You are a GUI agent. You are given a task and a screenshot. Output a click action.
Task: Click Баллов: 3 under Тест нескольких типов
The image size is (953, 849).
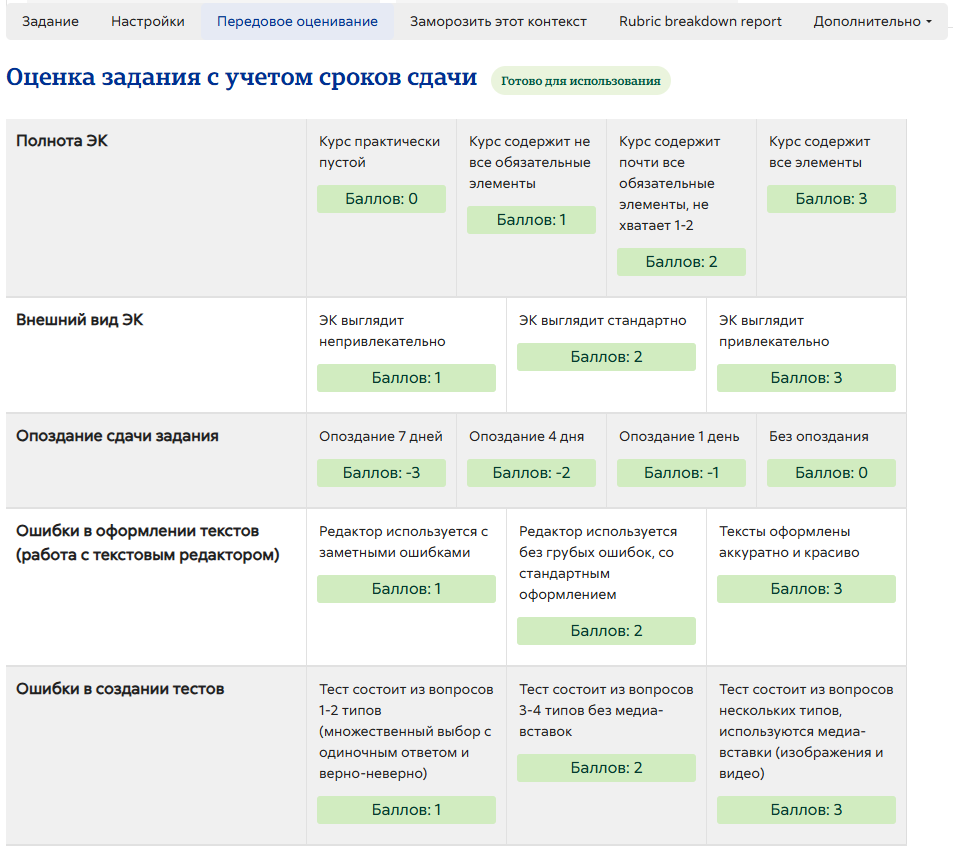(806, 810)
